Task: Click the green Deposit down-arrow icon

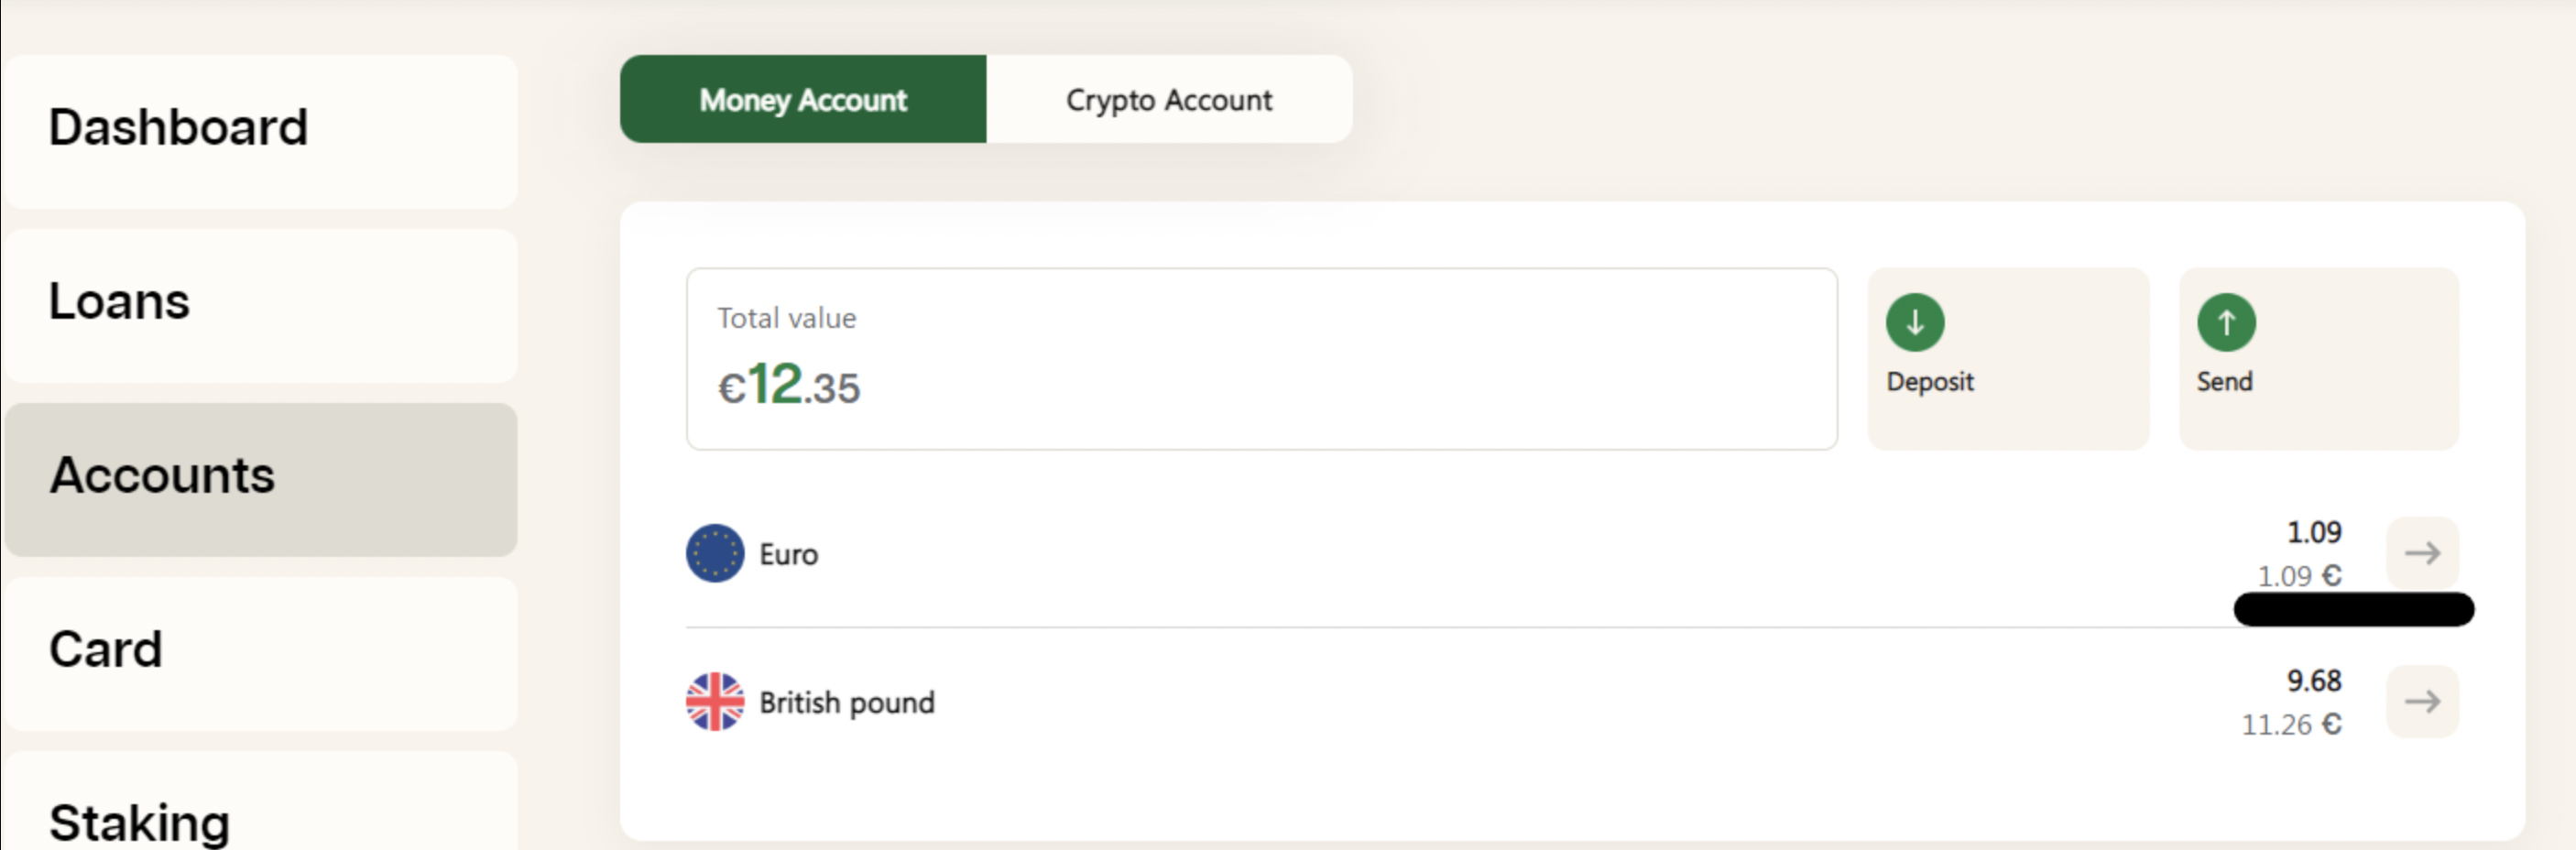Action: point(1915,322)
